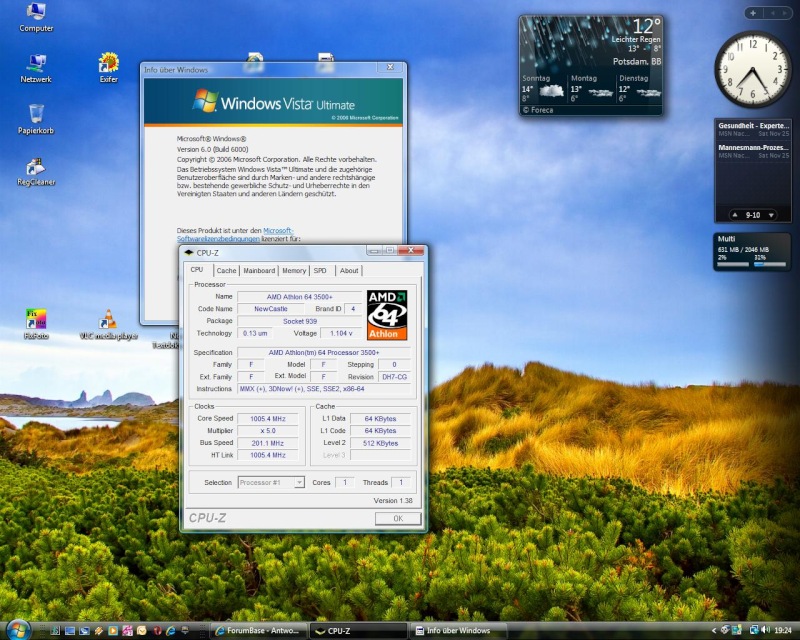Click the CPU-Z title bar icon
Screen dimensions: 800x640
point(189,253)
